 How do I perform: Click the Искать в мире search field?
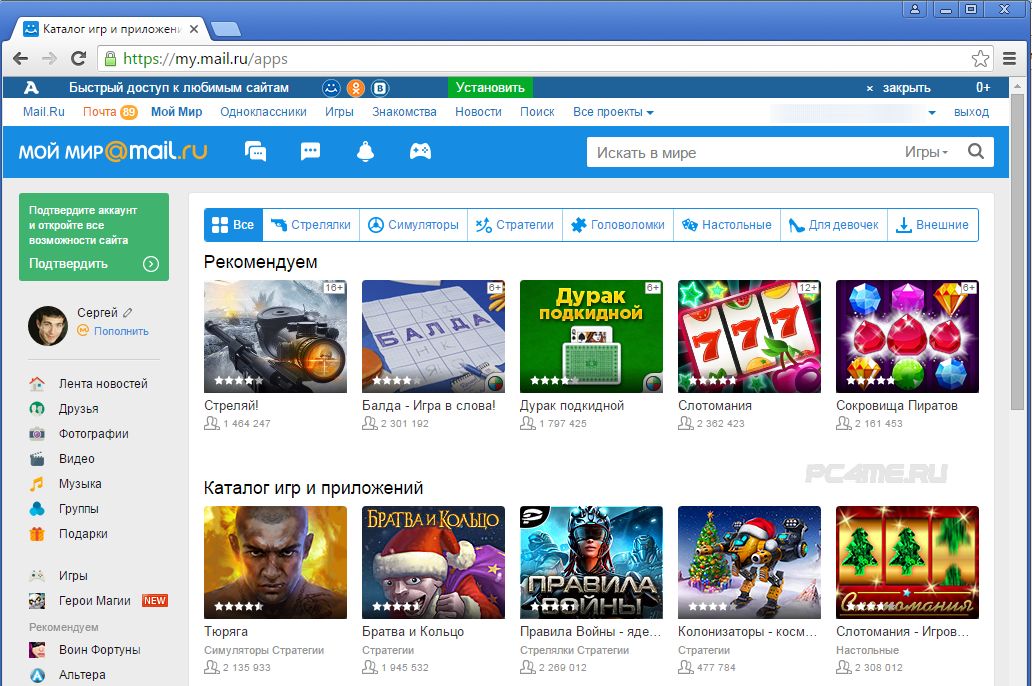pyautogui.click(x=740, y=153)
